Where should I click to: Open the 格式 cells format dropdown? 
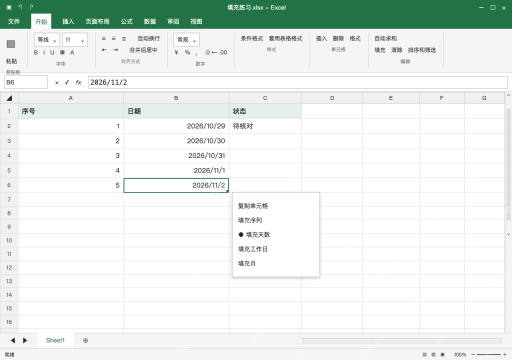(x=355, y=39)
